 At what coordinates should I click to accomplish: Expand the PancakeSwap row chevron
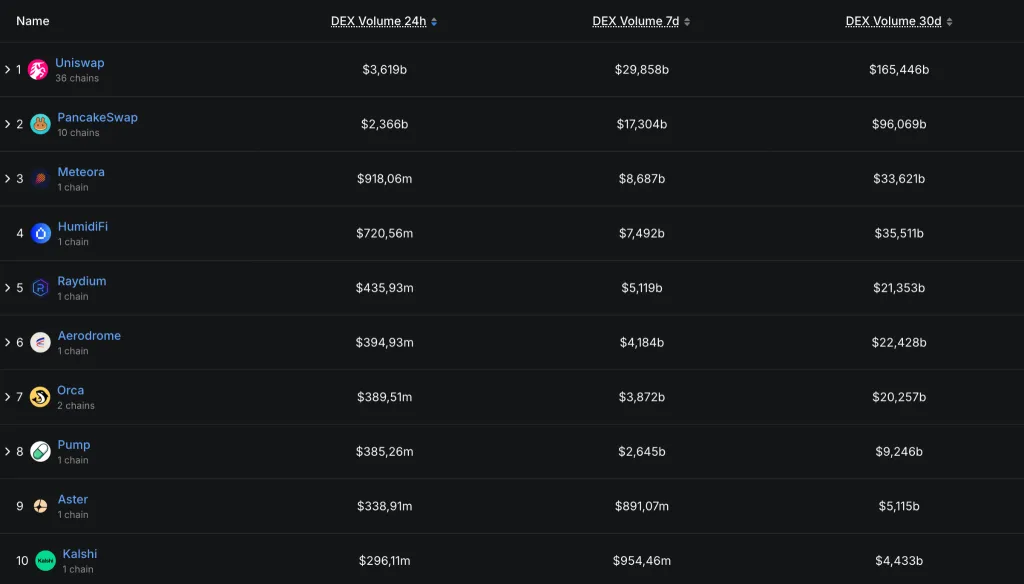(7, 124)
